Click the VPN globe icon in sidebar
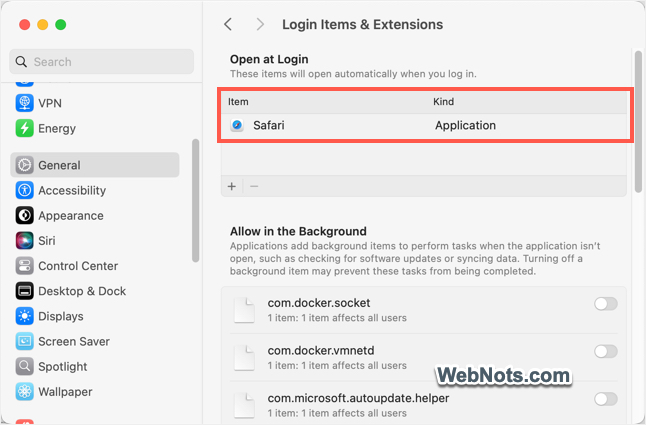Viewport: 646px width, 425px height. pyautogui.click(x=24, y=103)
